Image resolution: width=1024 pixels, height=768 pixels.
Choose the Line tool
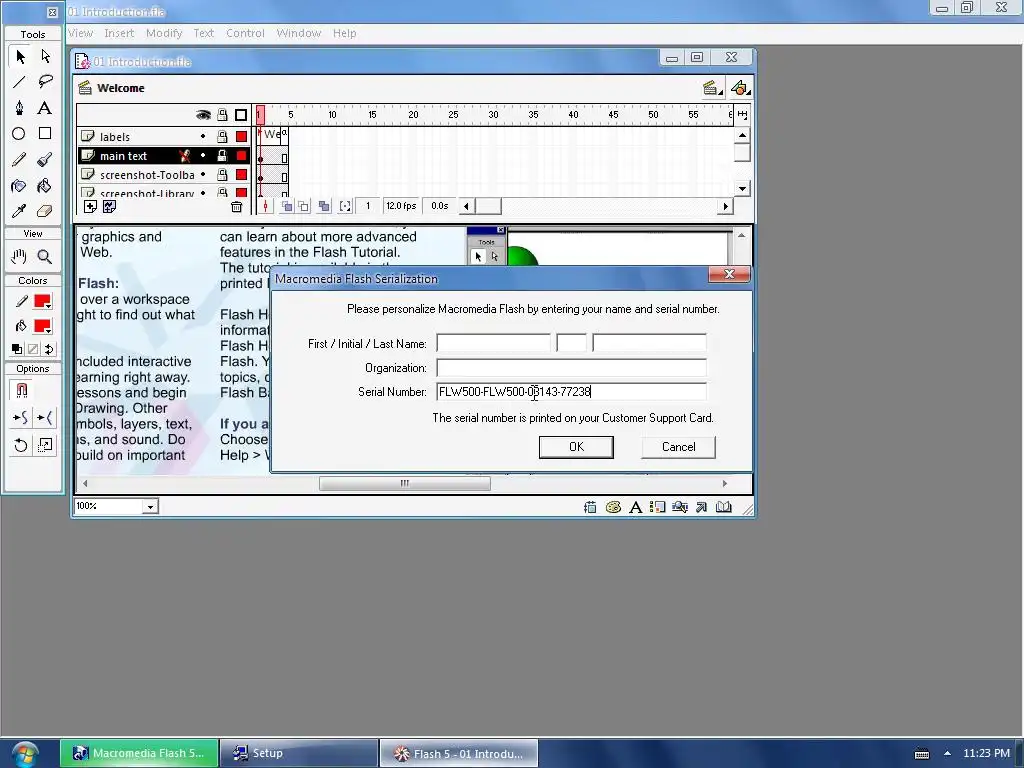pos(20,82)
